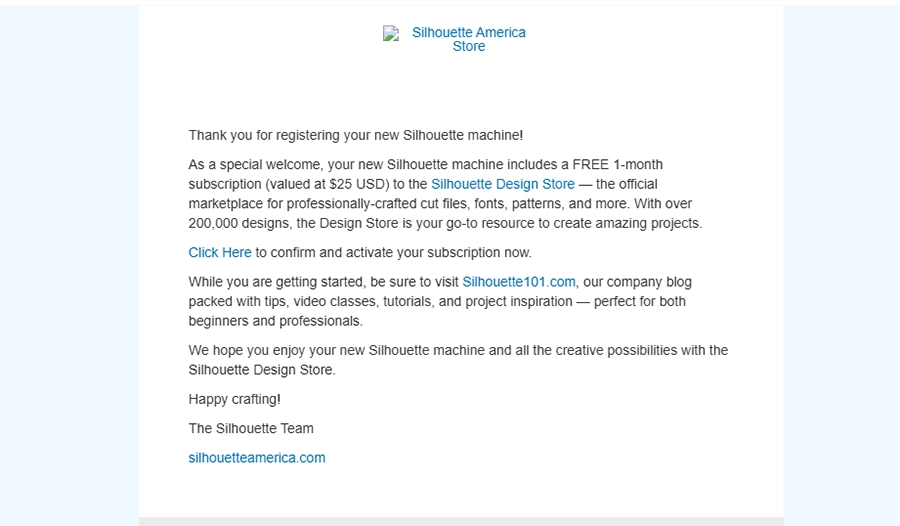Click "The Silhouette Team" signature text
Image resolution: width=900 pixels, height=526 pixels.
click(251, 428)
